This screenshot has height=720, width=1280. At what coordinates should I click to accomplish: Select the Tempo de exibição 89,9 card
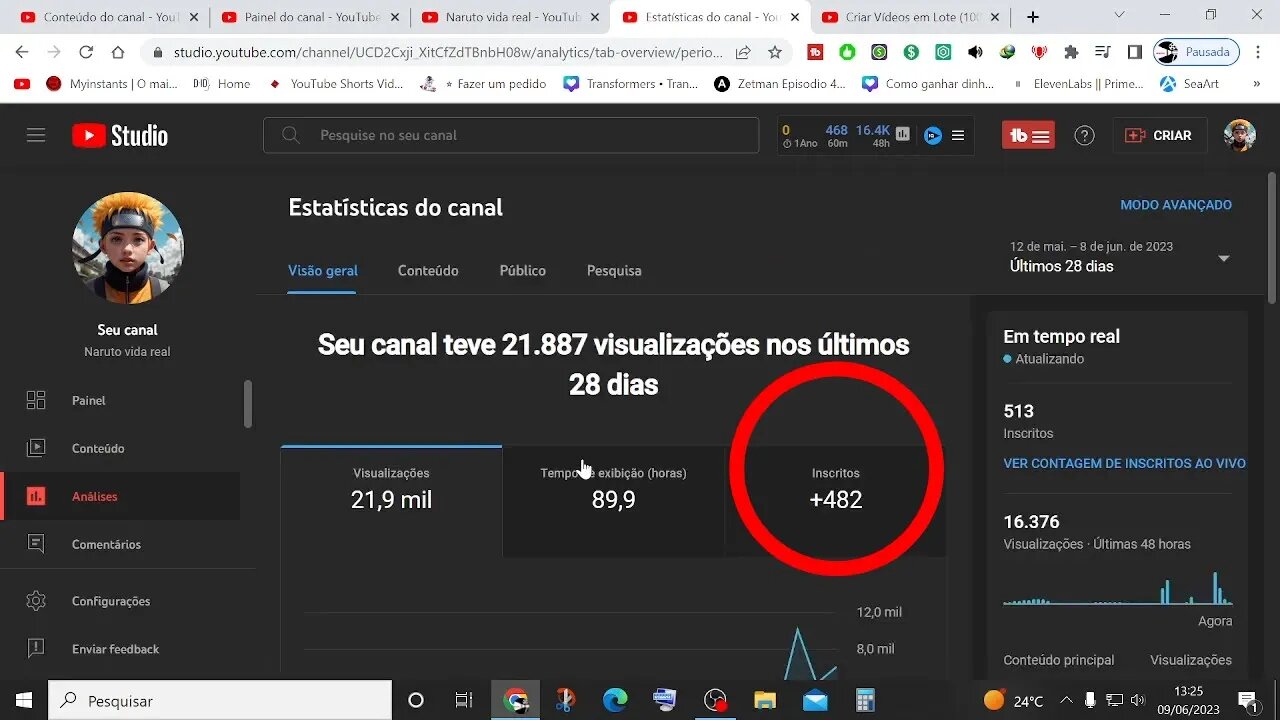[x=613, y=501]
